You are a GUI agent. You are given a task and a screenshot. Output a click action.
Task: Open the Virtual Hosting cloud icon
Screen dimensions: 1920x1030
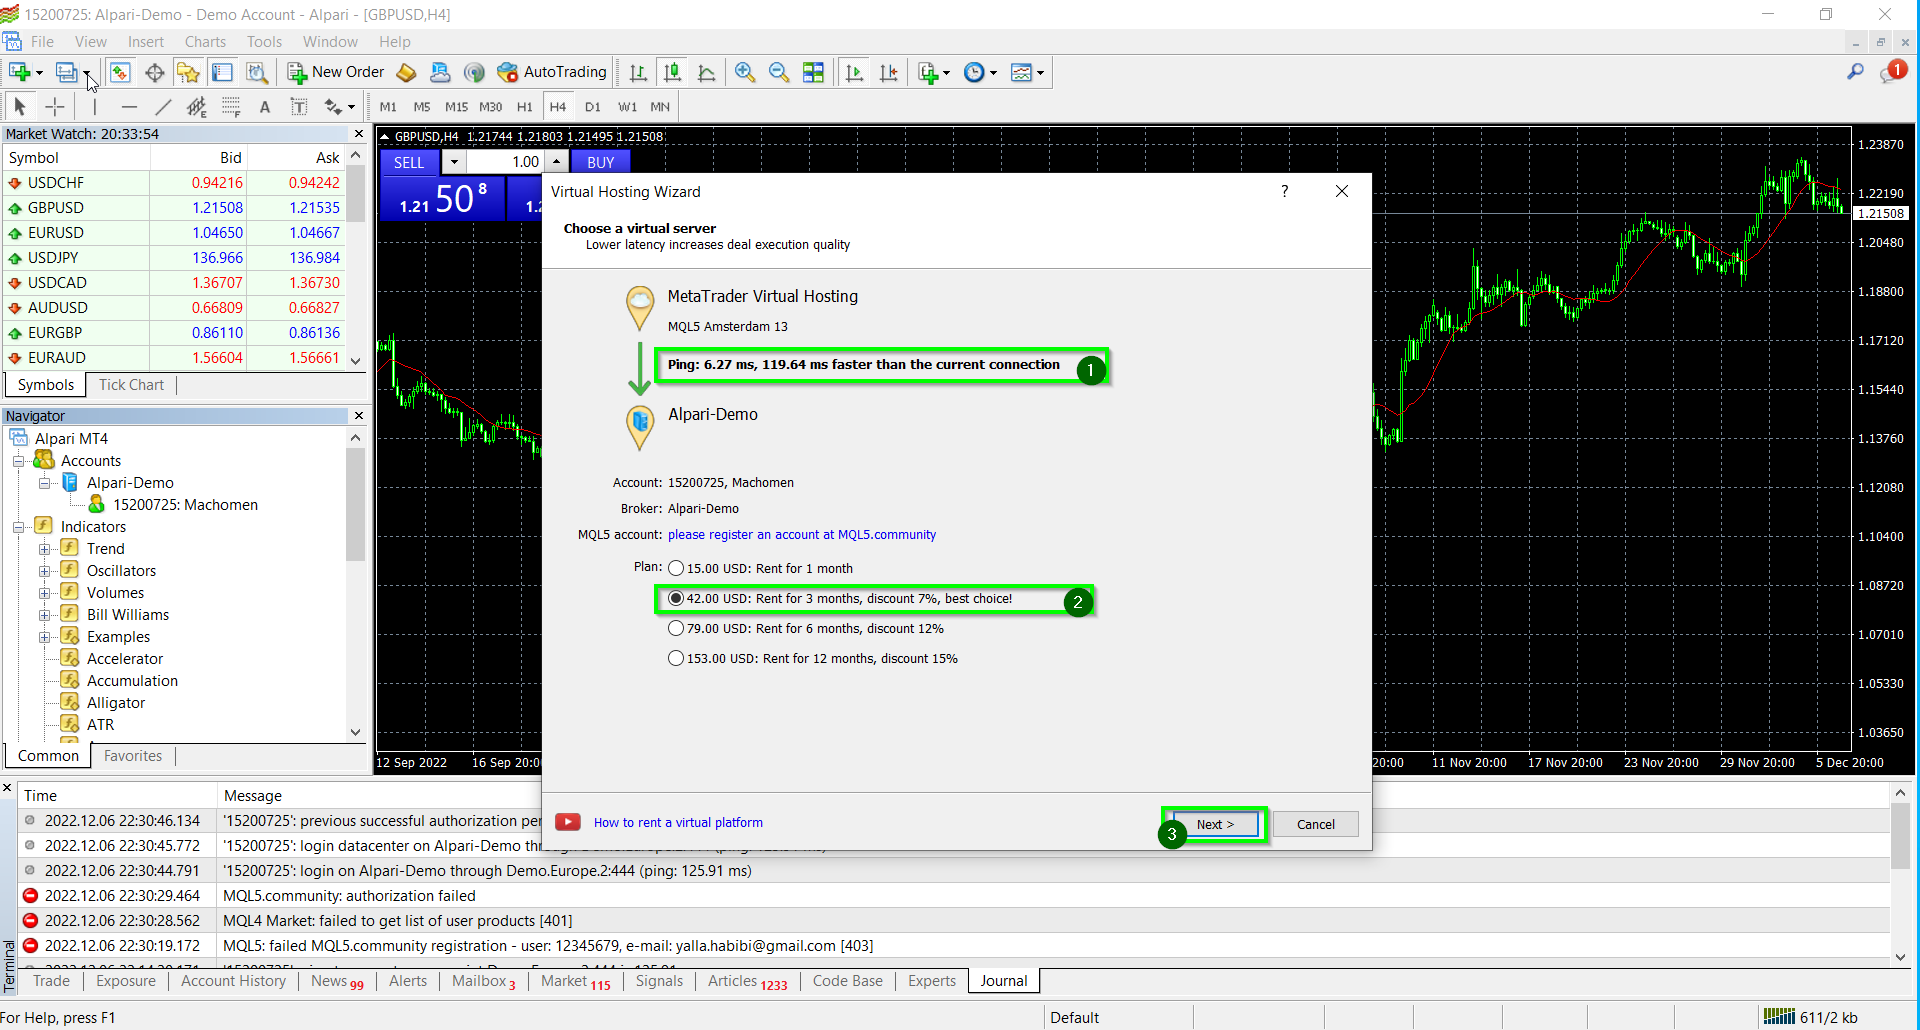[440, 72]
